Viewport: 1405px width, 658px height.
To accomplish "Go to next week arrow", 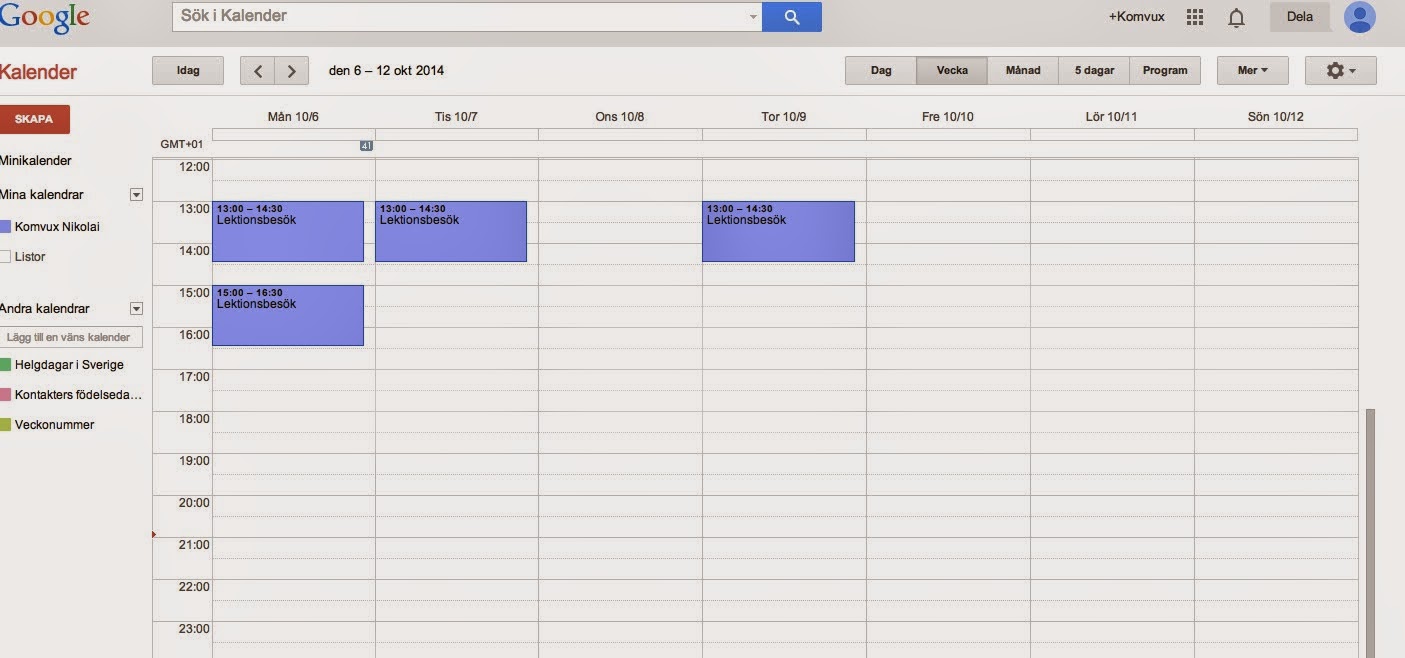I will (291, 71).
